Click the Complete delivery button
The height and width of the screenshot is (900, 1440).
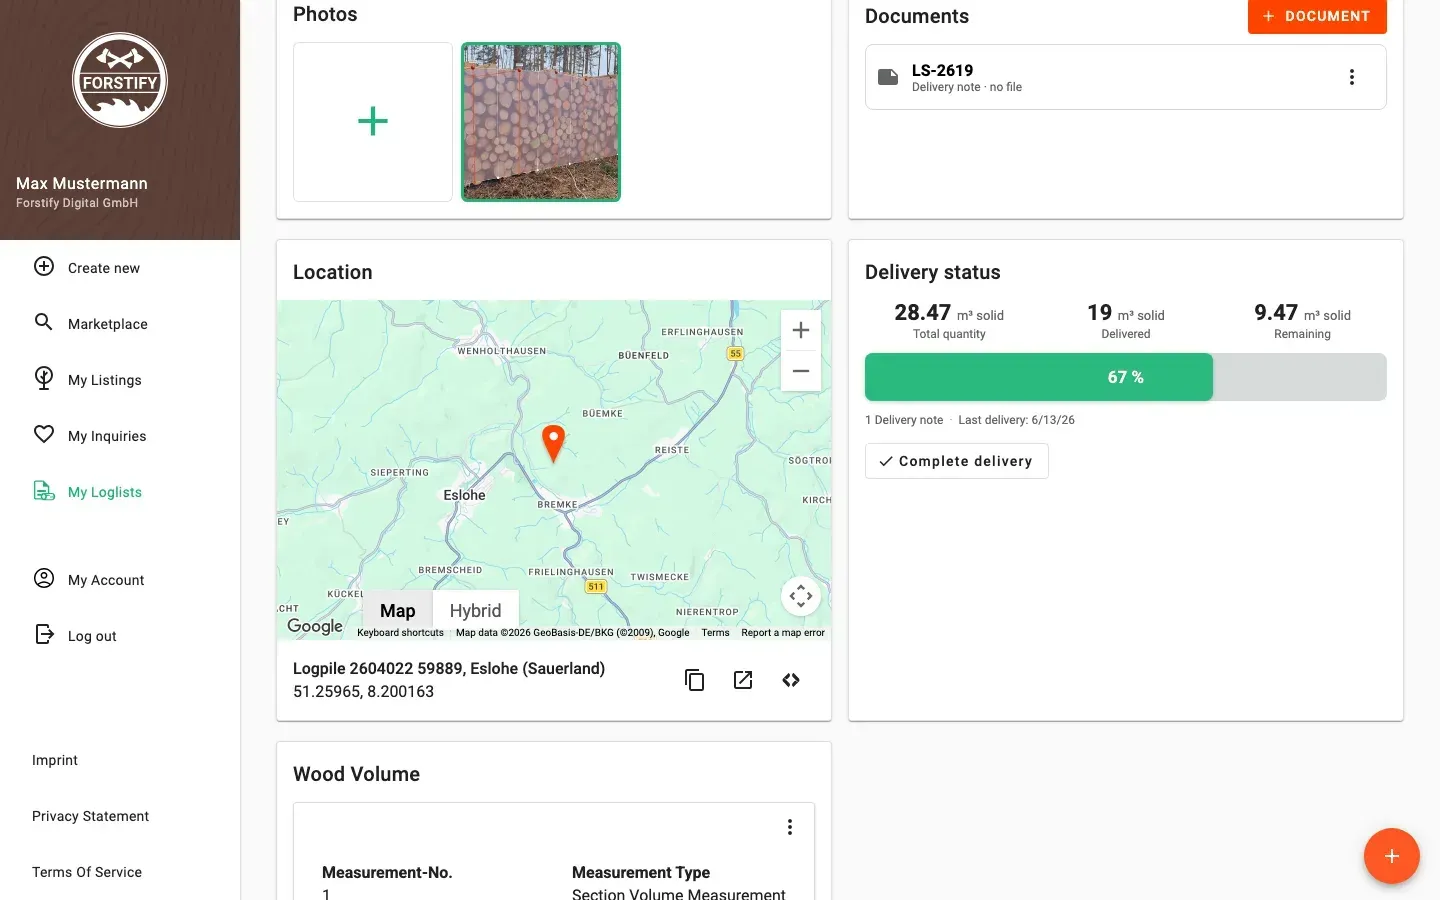(x=957, y=461)
